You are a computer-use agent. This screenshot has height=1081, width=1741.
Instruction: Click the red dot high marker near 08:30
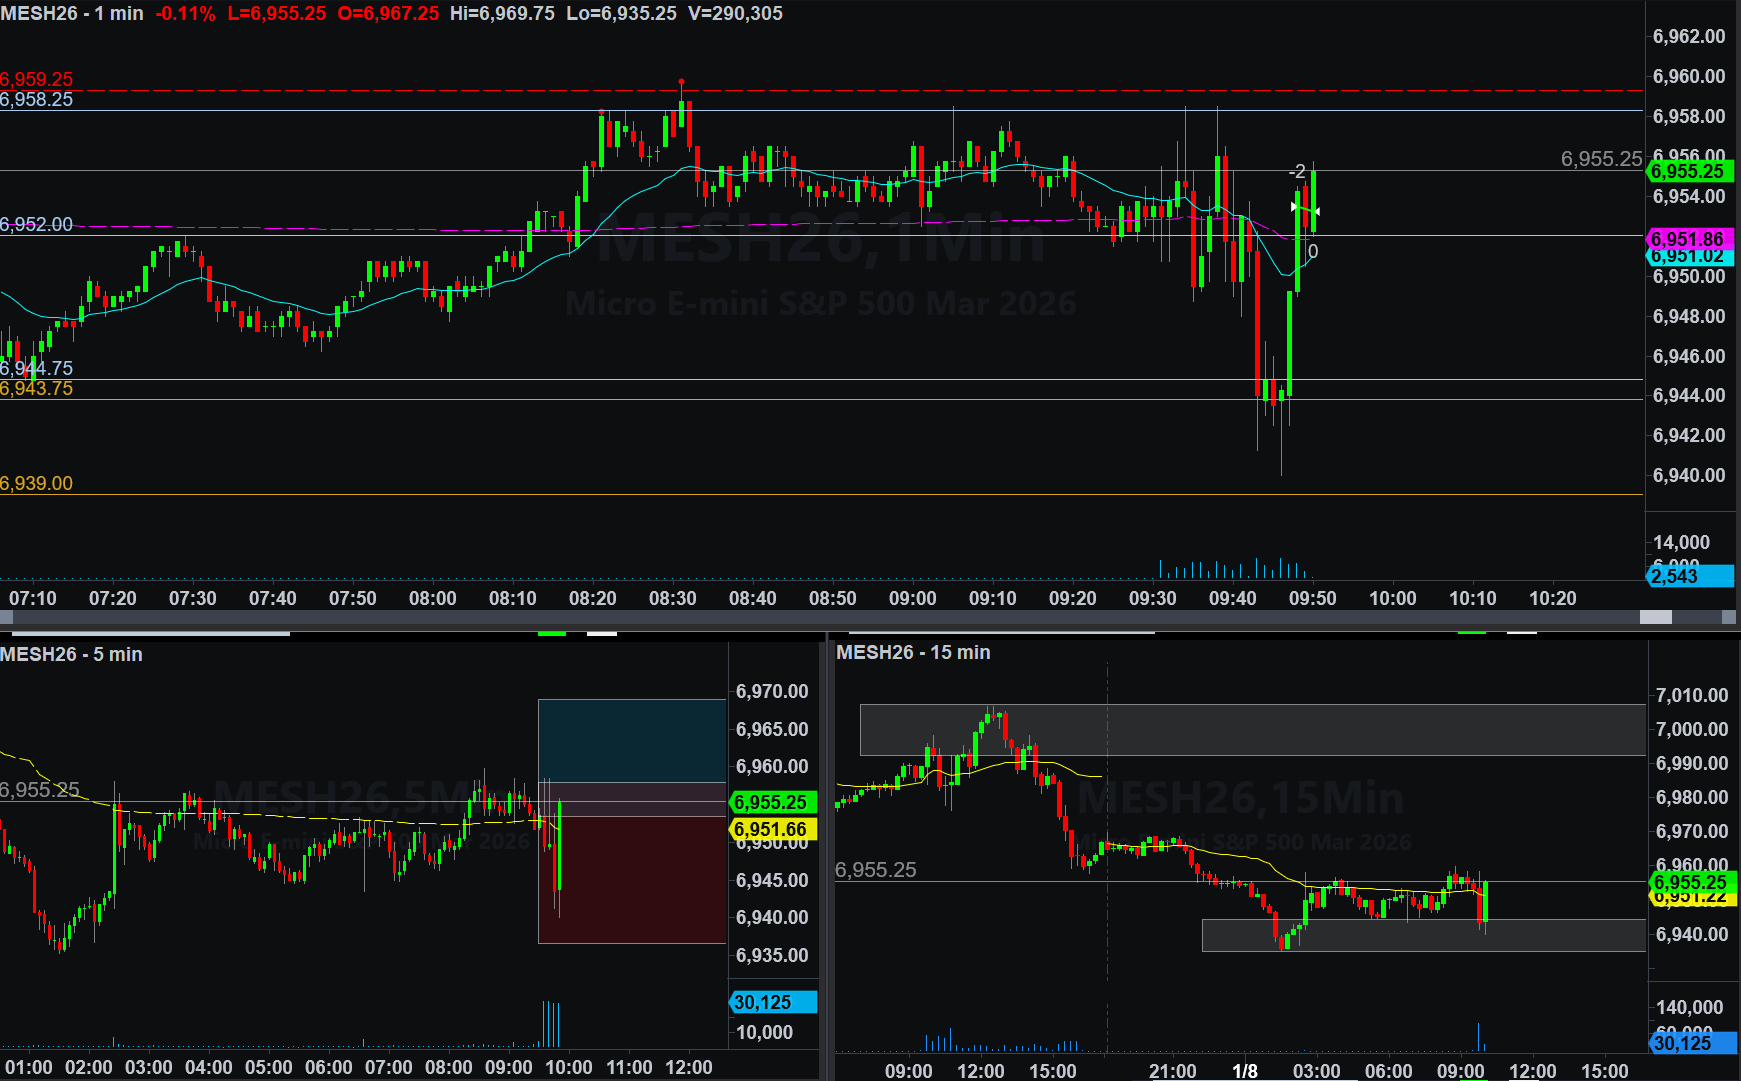coord(681,81)
